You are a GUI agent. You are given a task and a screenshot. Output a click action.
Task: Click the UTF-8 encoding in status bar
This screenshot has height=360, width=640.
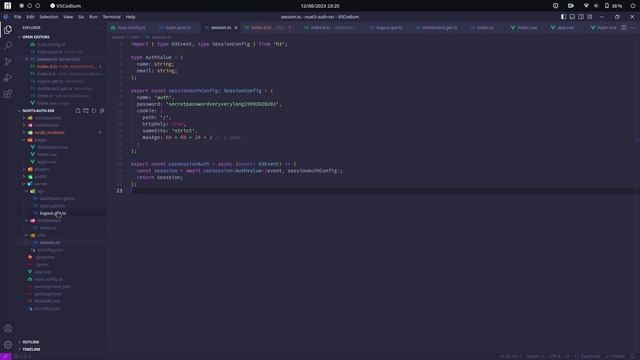point(554,356)
